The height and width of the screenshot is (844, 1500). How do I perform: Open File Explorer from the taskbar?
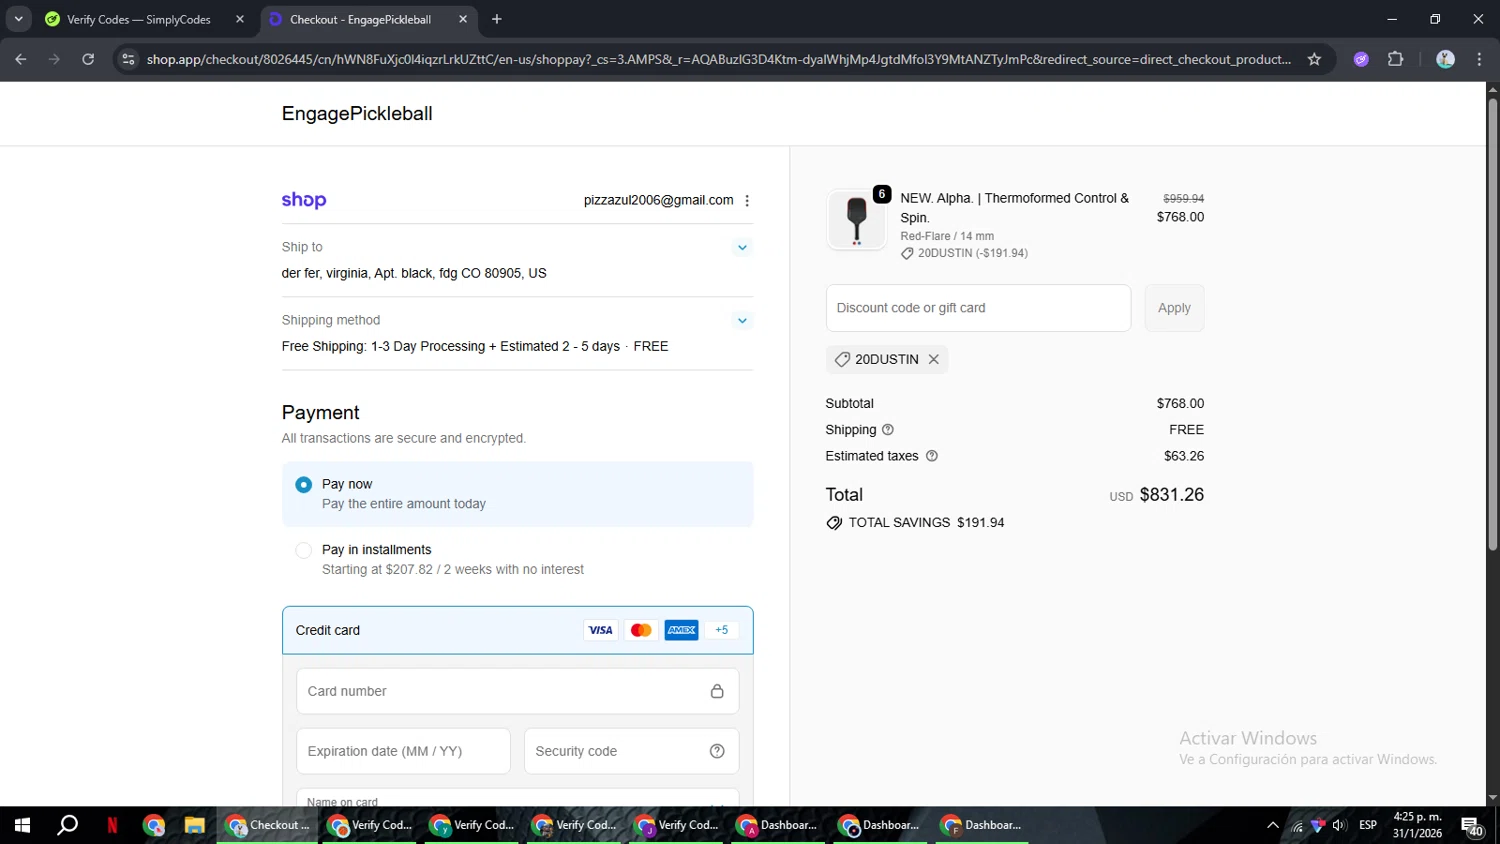pos(194,825)
